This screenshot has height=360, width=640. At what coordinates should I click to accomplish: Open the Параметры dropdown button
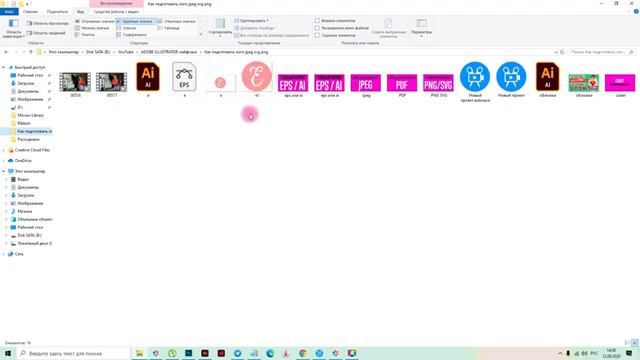(422, 28)
